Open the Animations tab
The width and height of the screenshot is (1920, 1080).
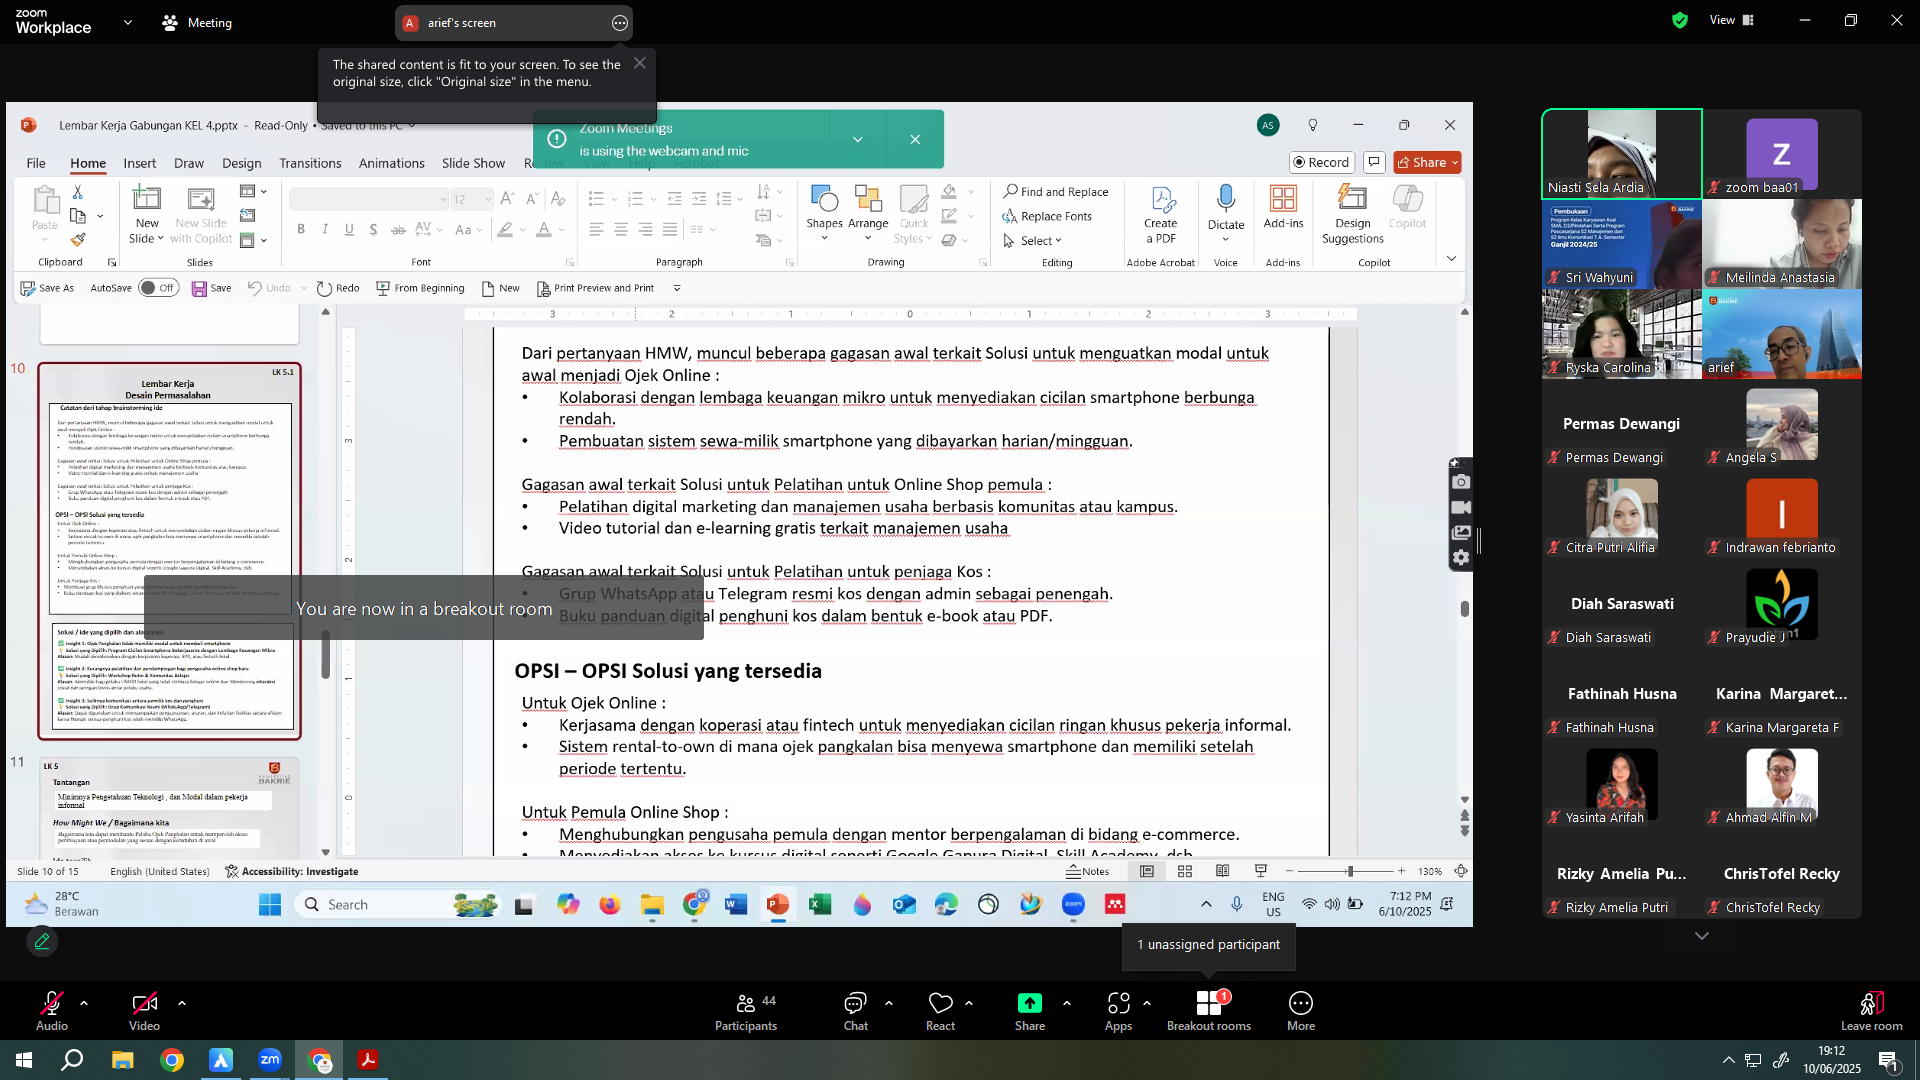tap(392, 163)
